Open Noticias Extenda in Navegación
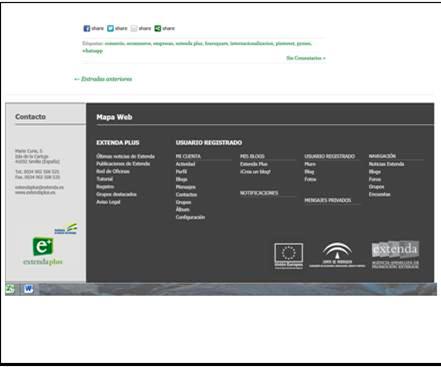Image resolution: width=441 pixels, height=367 pixels. (386, 164)
